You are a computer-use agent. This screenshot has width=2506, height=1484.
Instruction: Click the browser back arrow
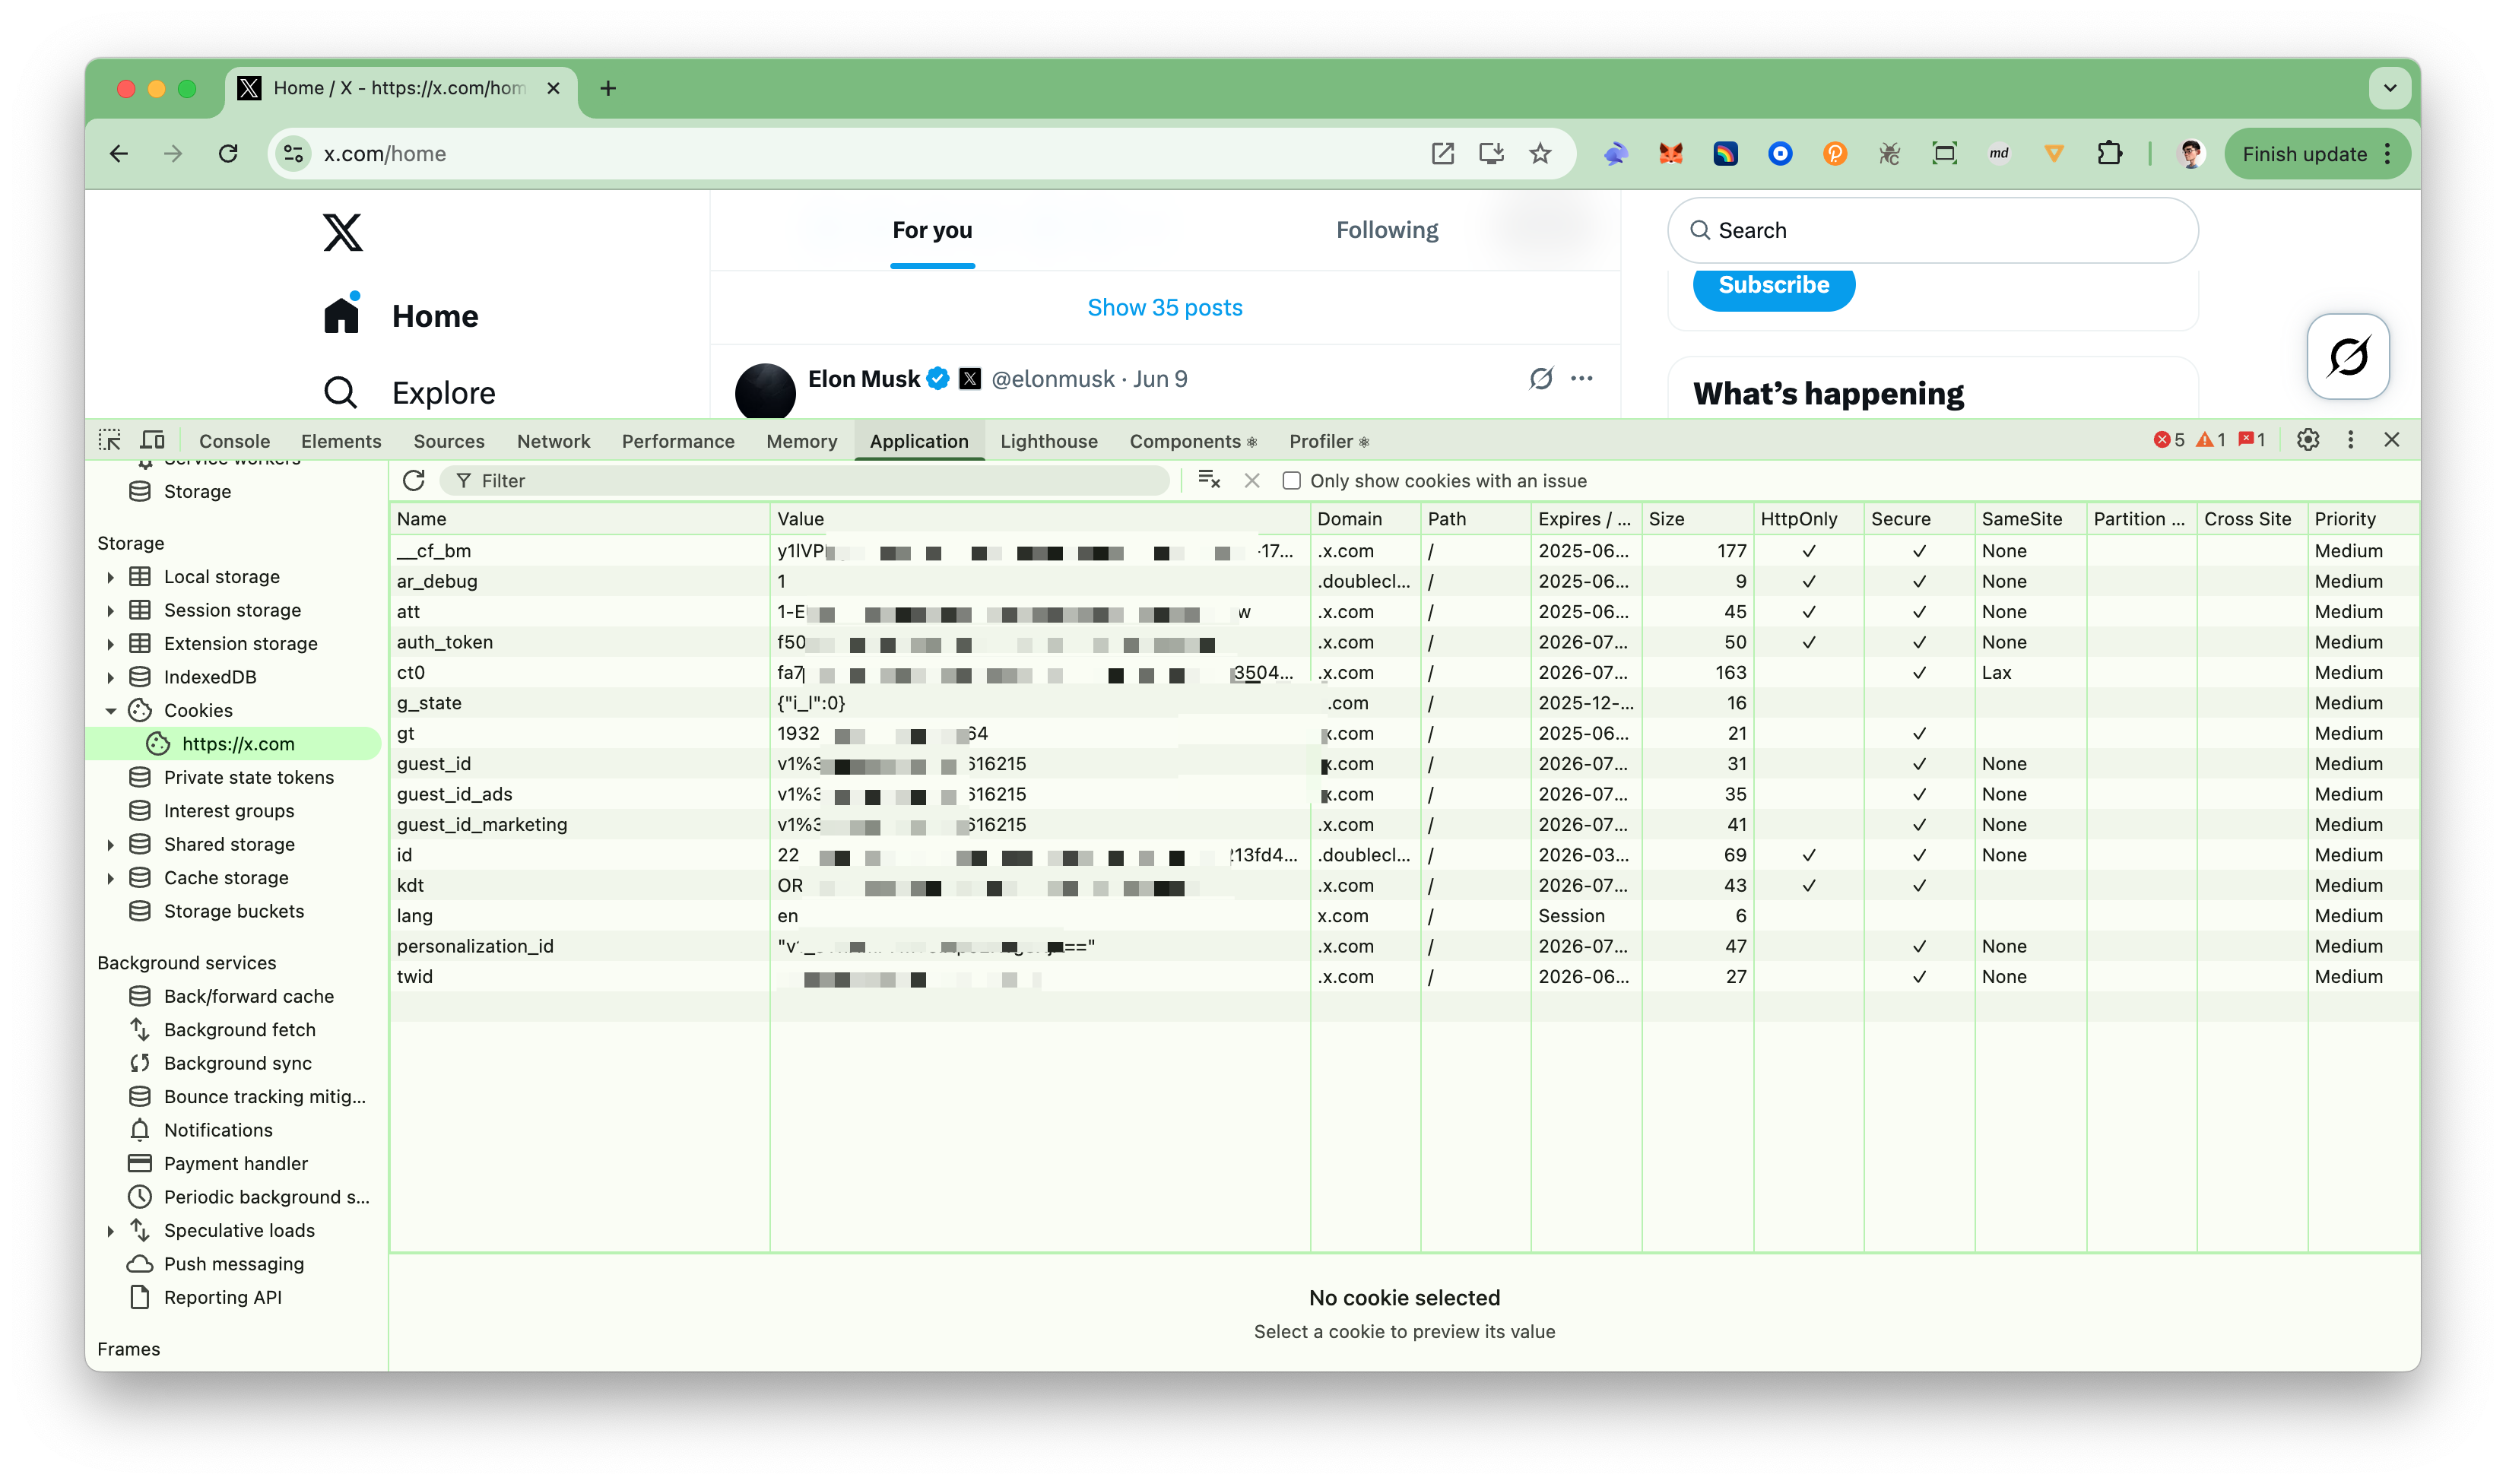coord(119,154)
